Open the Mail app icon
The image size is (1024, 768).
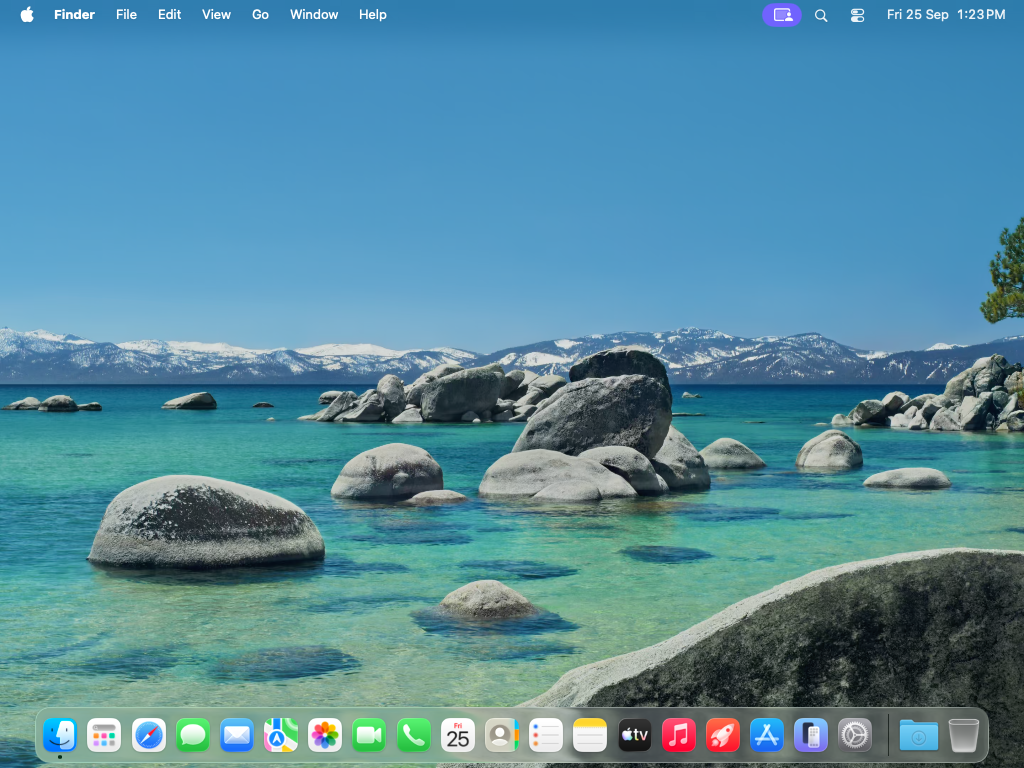click(236, 735)
